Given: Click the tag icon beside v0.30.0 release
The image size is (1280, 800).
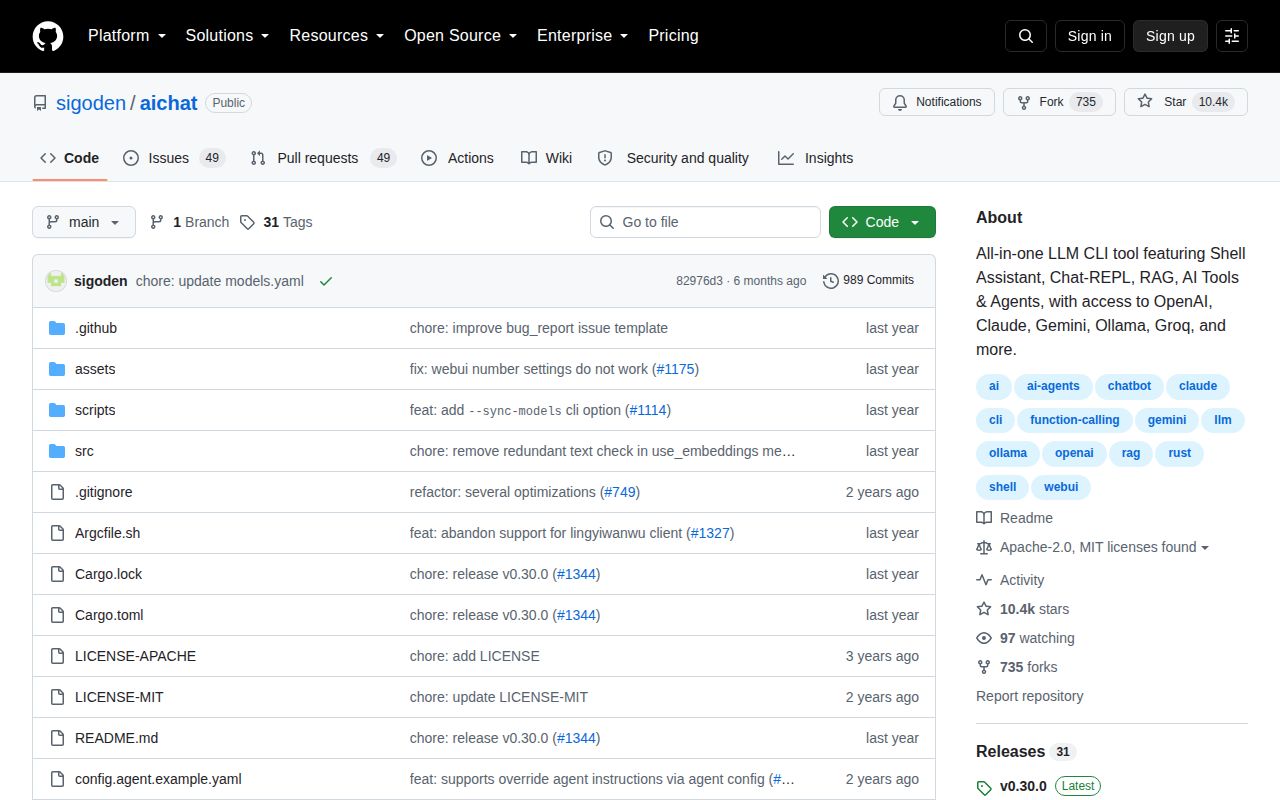Looking at the screenshot, I should tap(984, 787).
